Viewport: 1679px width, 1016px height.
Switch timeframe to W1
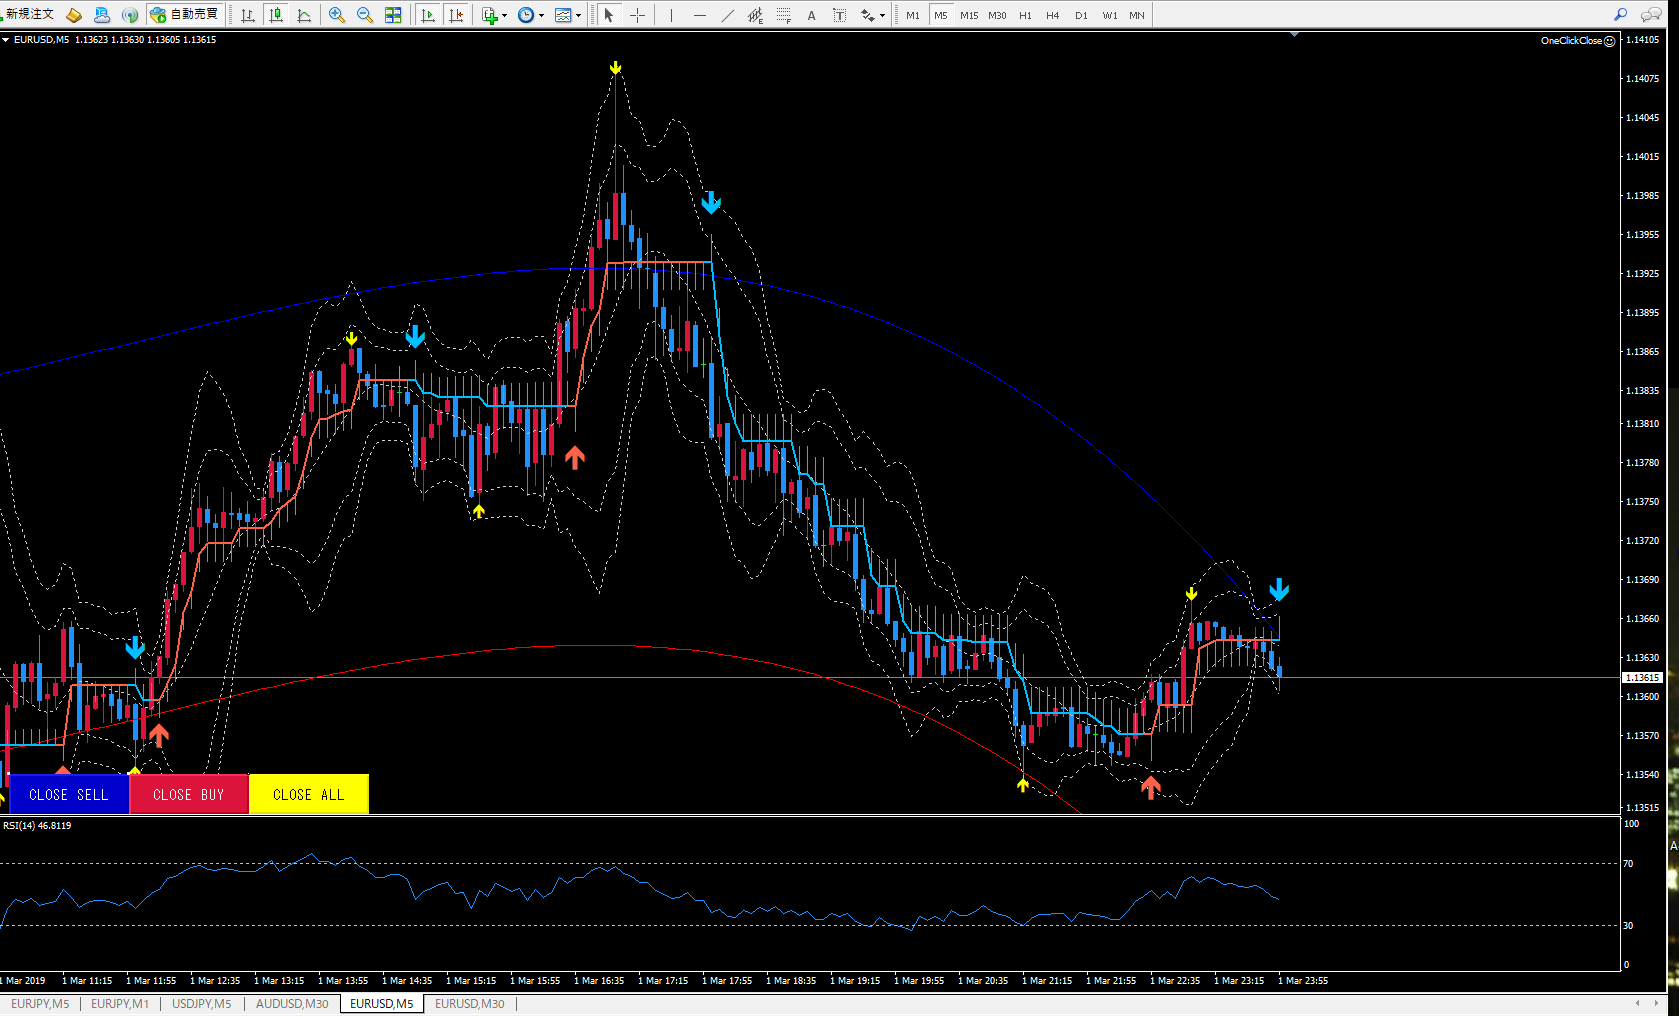tap(1110, 15)
